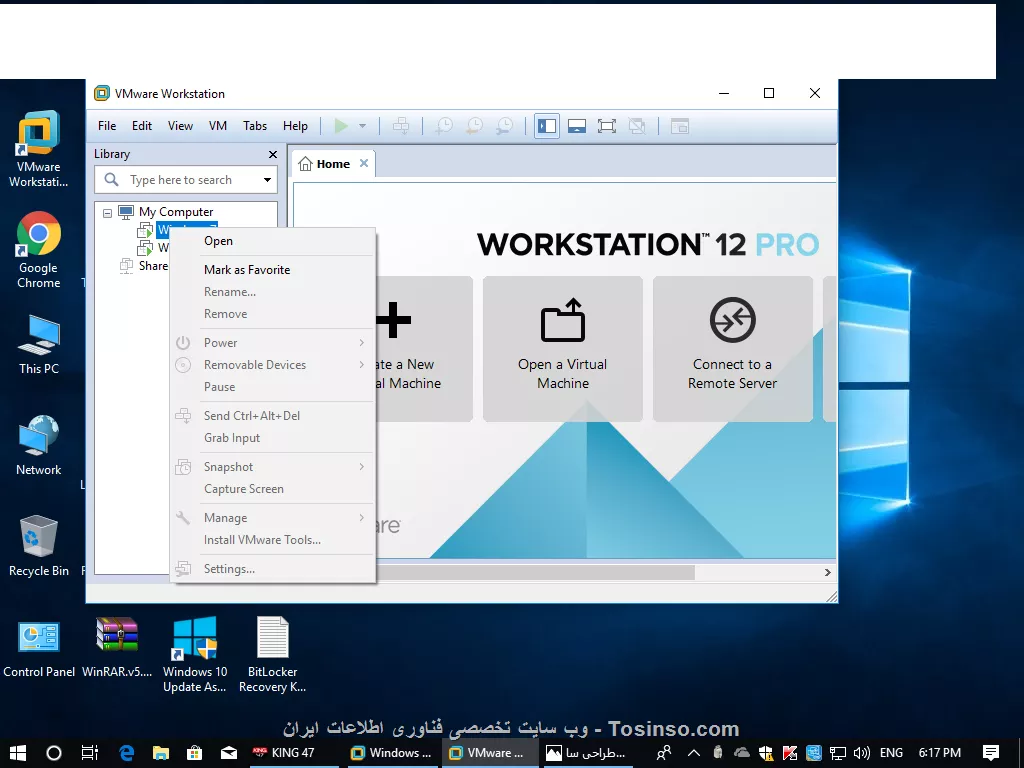Select the This PC desktop icon

pos(39,345)
